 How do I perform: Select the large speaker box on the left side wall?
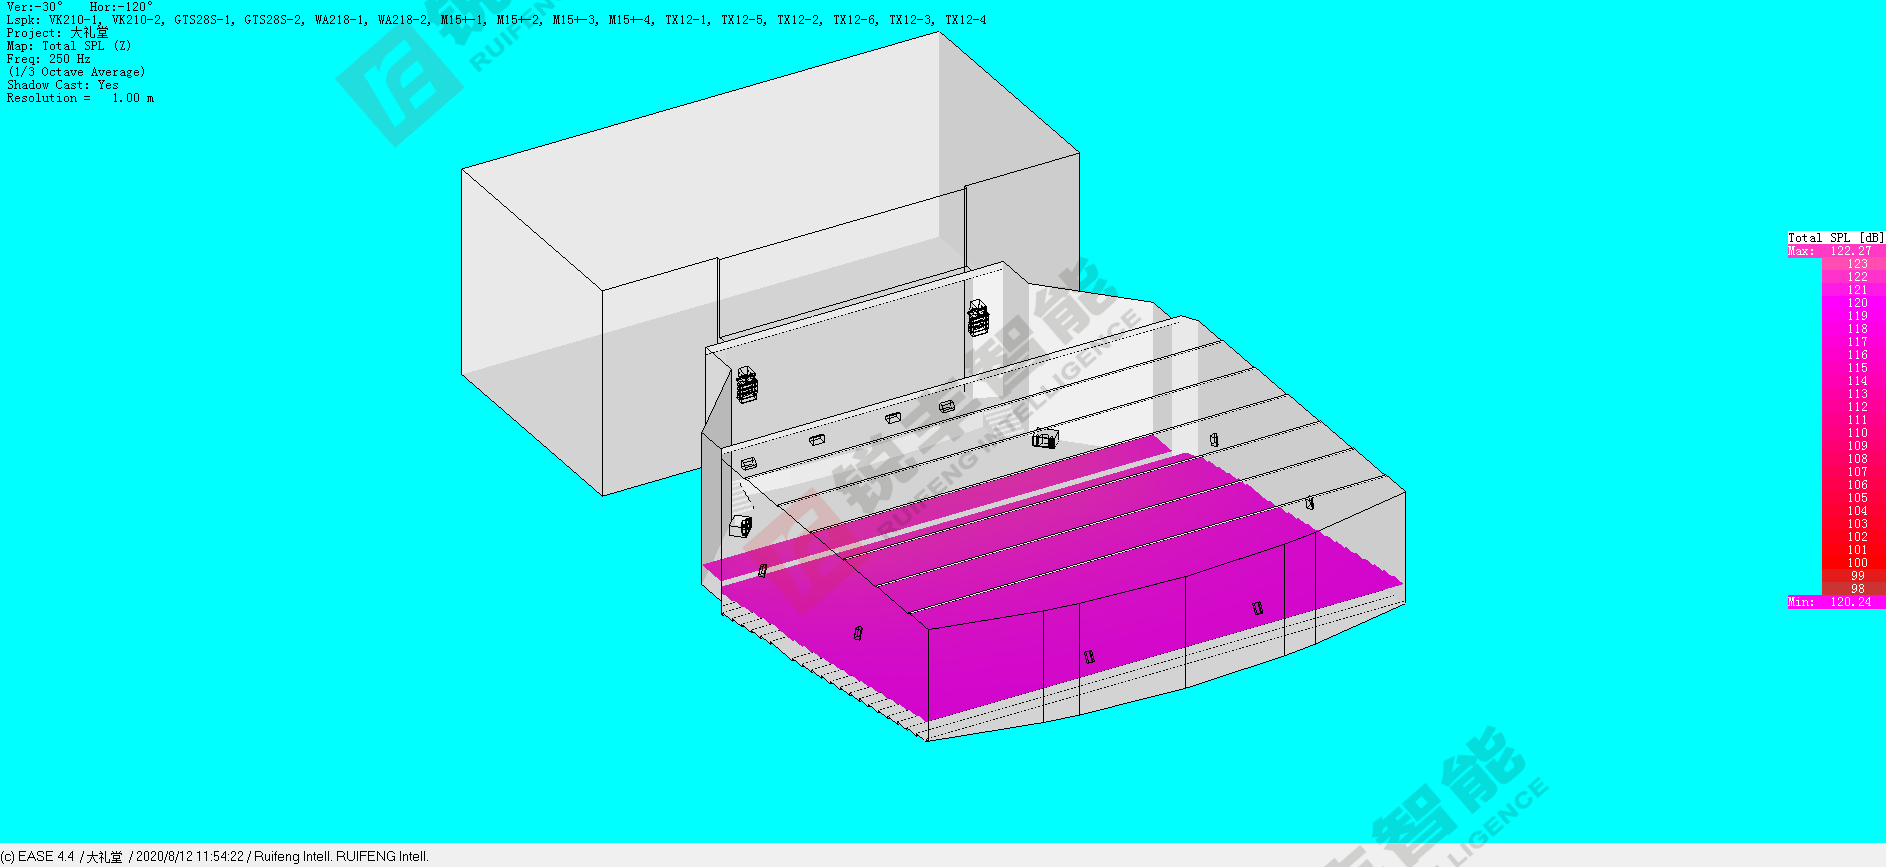click(x=740, y=526)
